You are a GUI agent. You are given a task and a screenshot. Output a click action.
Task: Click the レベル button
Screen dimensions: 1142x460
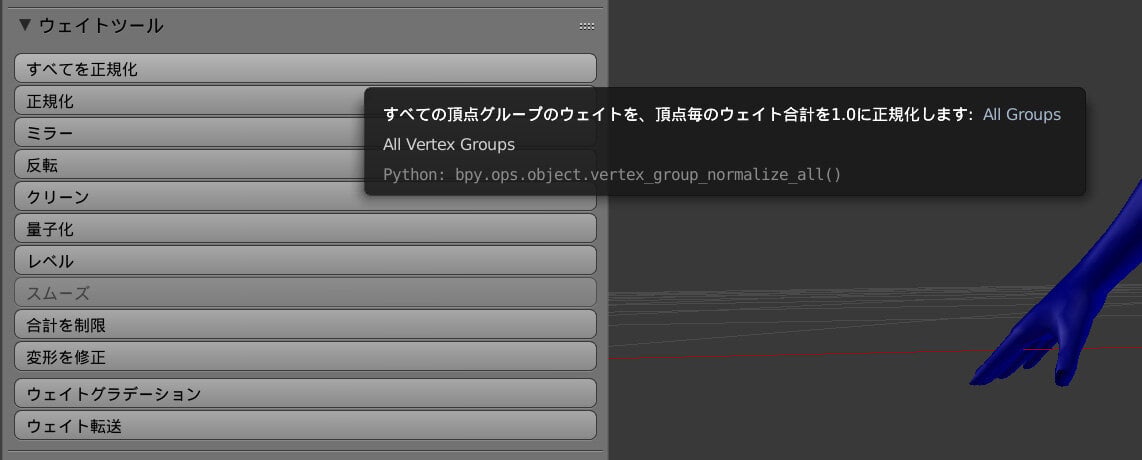pyautogui.click(x=305, y=261)
